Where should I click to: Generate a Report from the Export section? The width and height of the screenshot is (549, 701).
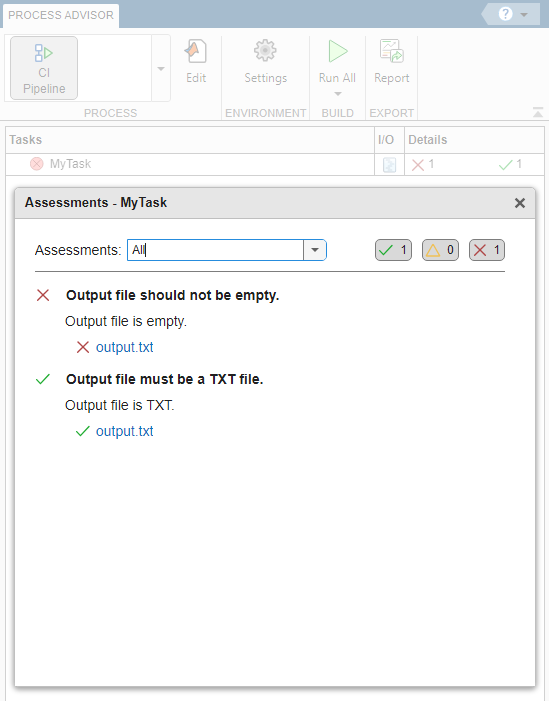pyautogui.click(x=392, y=61)
